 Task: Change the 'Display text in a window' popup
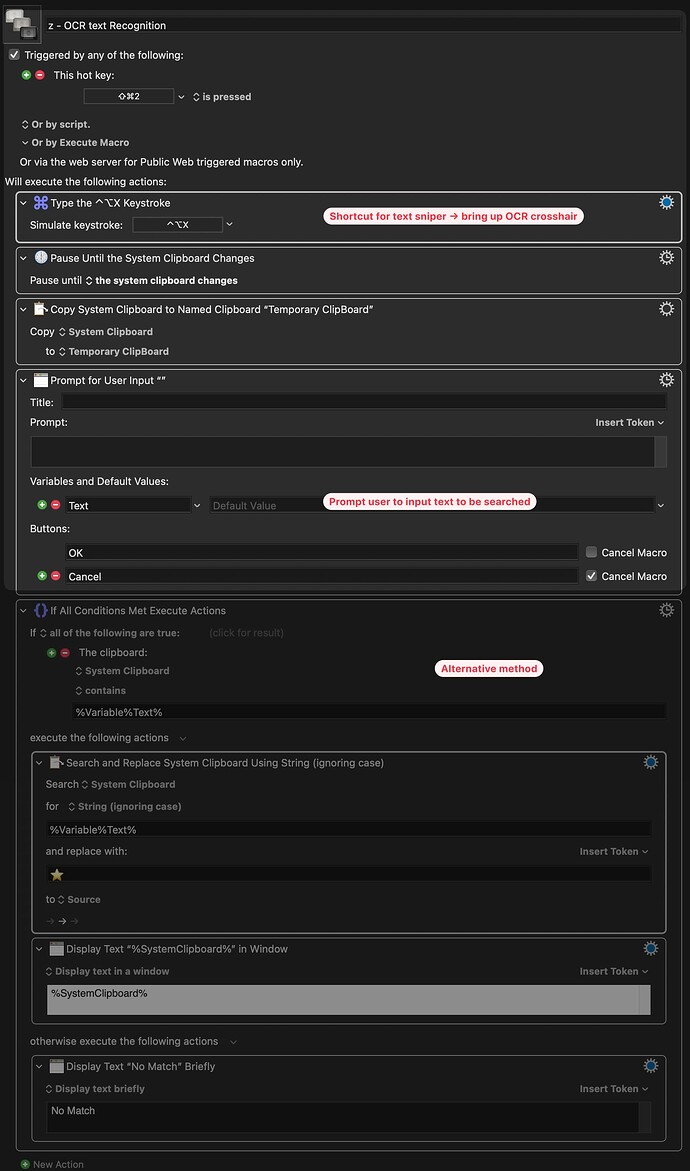tap(108, 972)
